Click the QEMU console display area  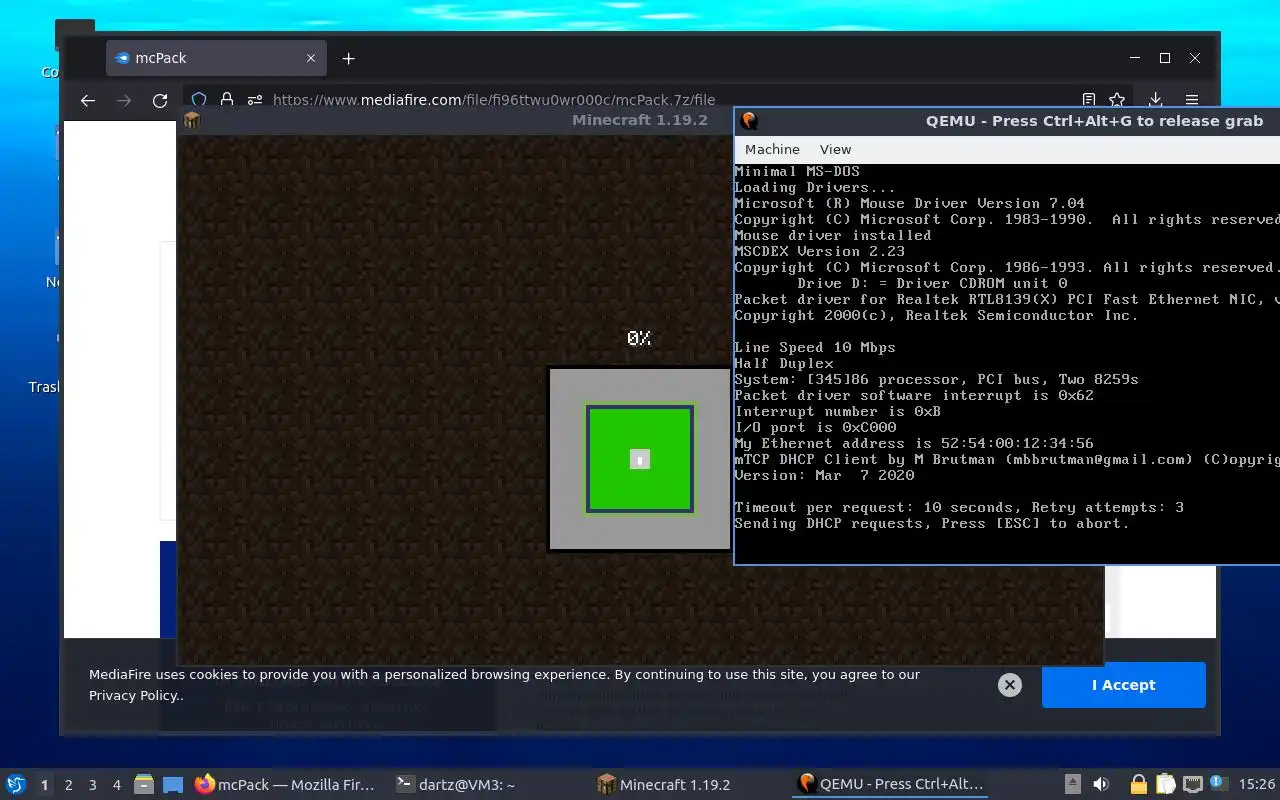(1007, 363)
